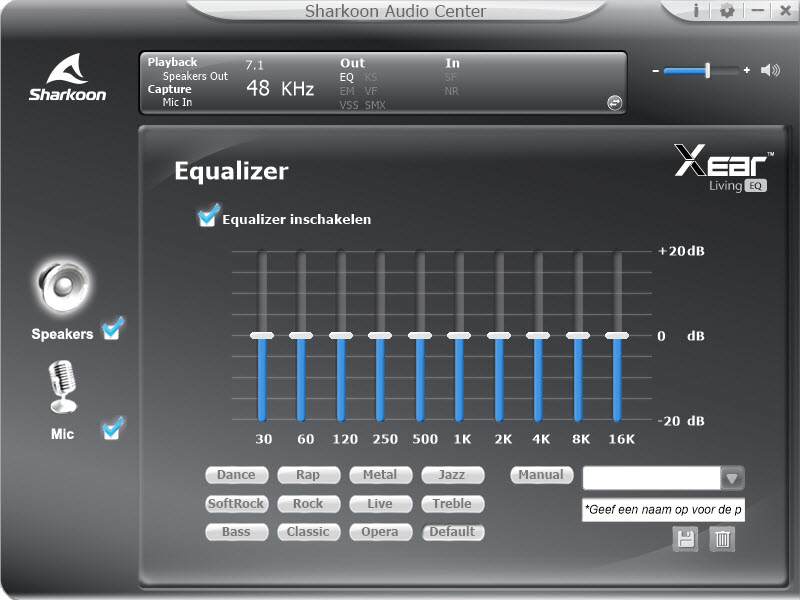The height and width of the screenshot is (600, 800).
Task: Click the master volume slider handle
Action: tap(708, 70)
